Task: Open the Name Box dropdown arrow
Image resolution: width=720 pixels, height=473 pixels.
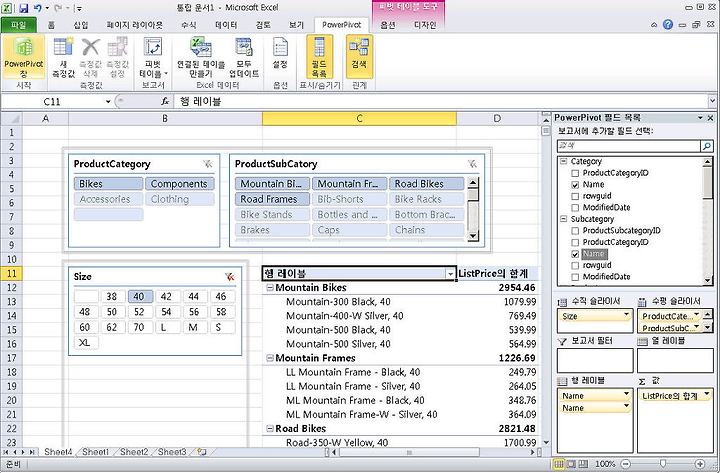Action: coord(108,101)
